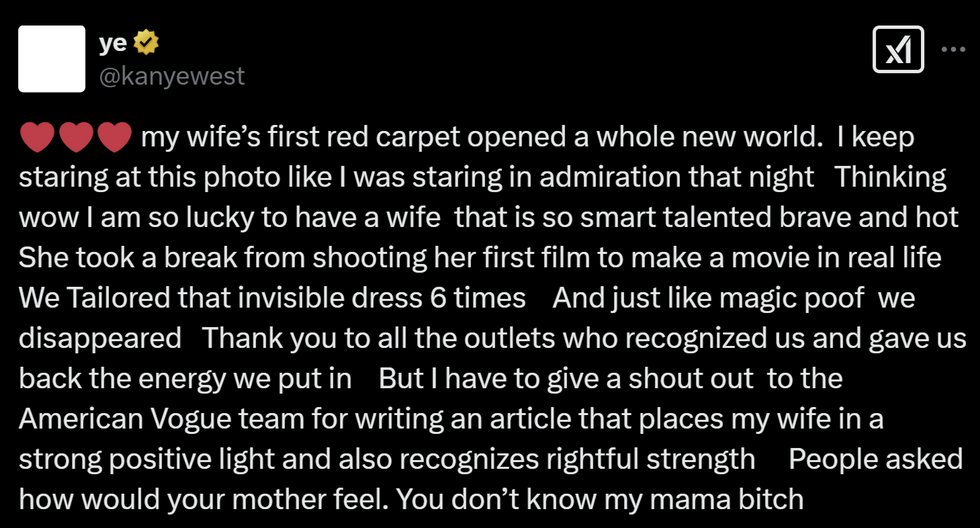Screen dimensions: 980x528
Task: Click the phrase "how would your mother feel"
Action: pyautogui.click(x=199, y=500)
